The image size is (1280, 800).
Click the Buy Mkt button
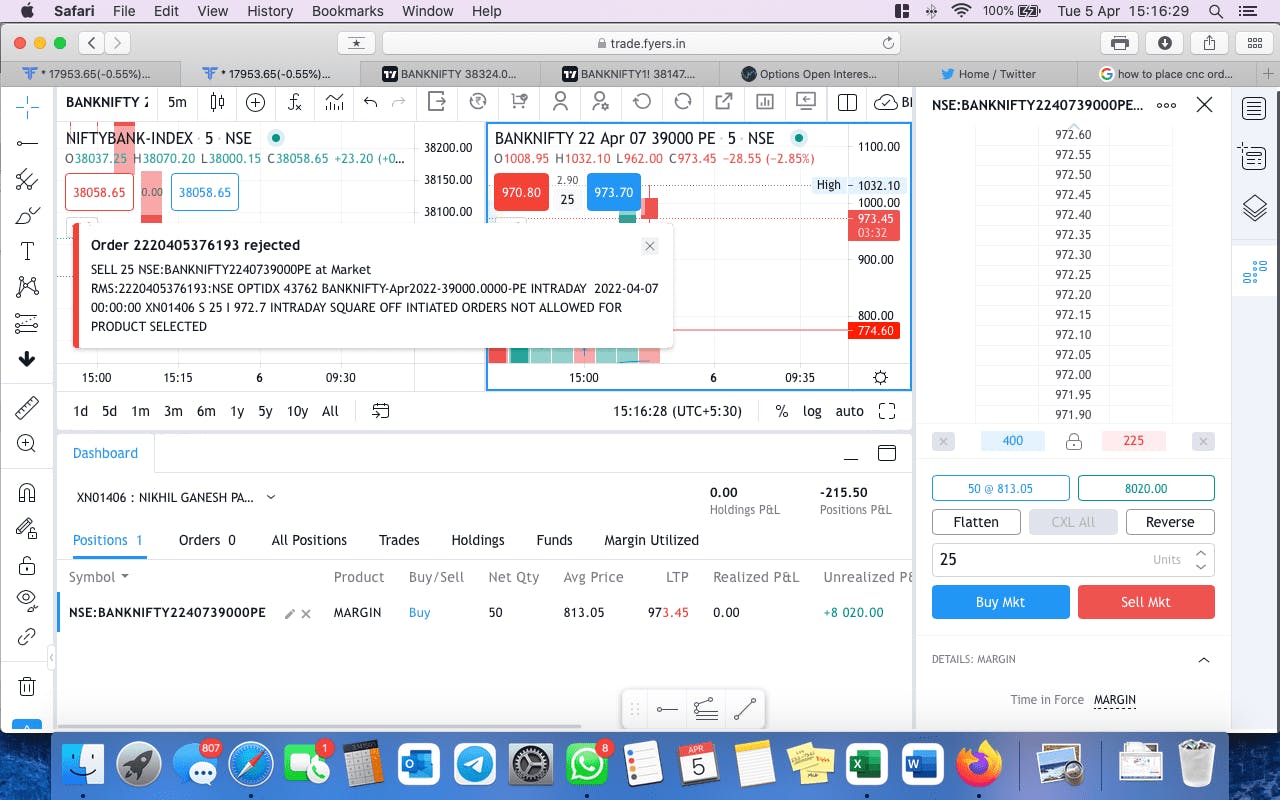coord(1001,602)
